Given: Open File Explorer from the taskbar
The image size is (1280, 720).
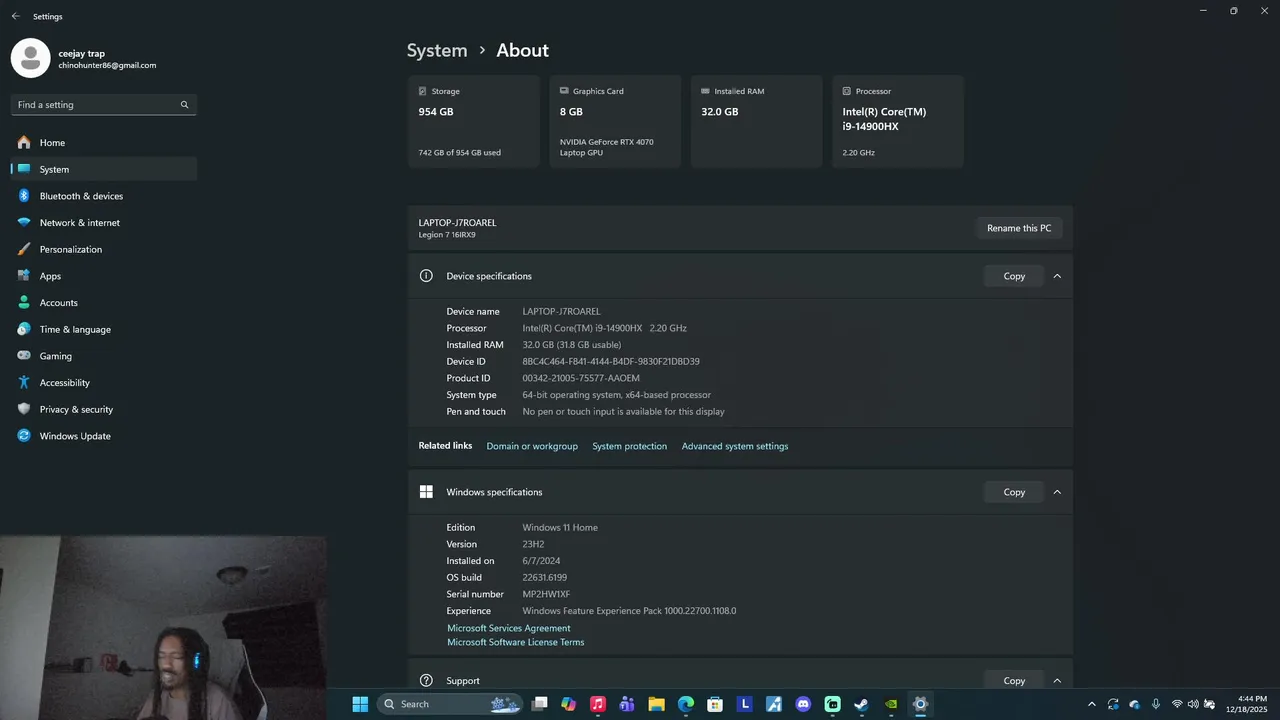Looking at the screenshot, I should 656,704.
